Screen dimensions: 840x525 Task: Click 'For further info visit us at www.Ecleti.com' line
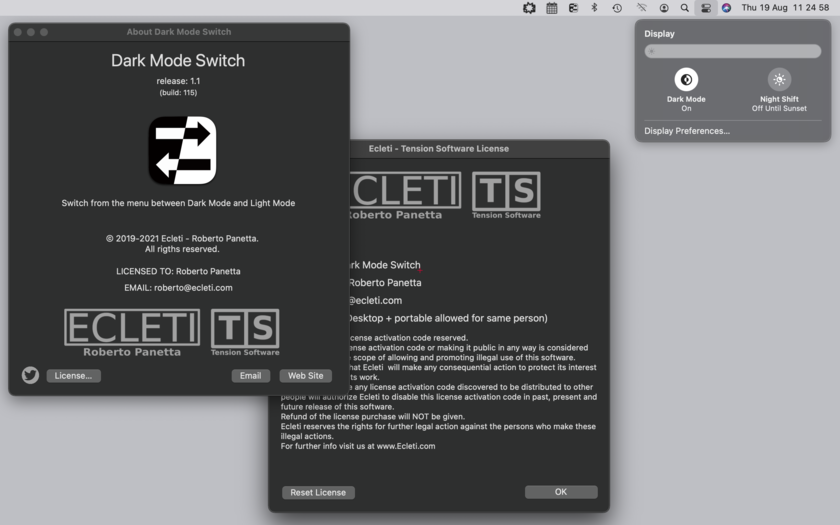pos(358,446)
